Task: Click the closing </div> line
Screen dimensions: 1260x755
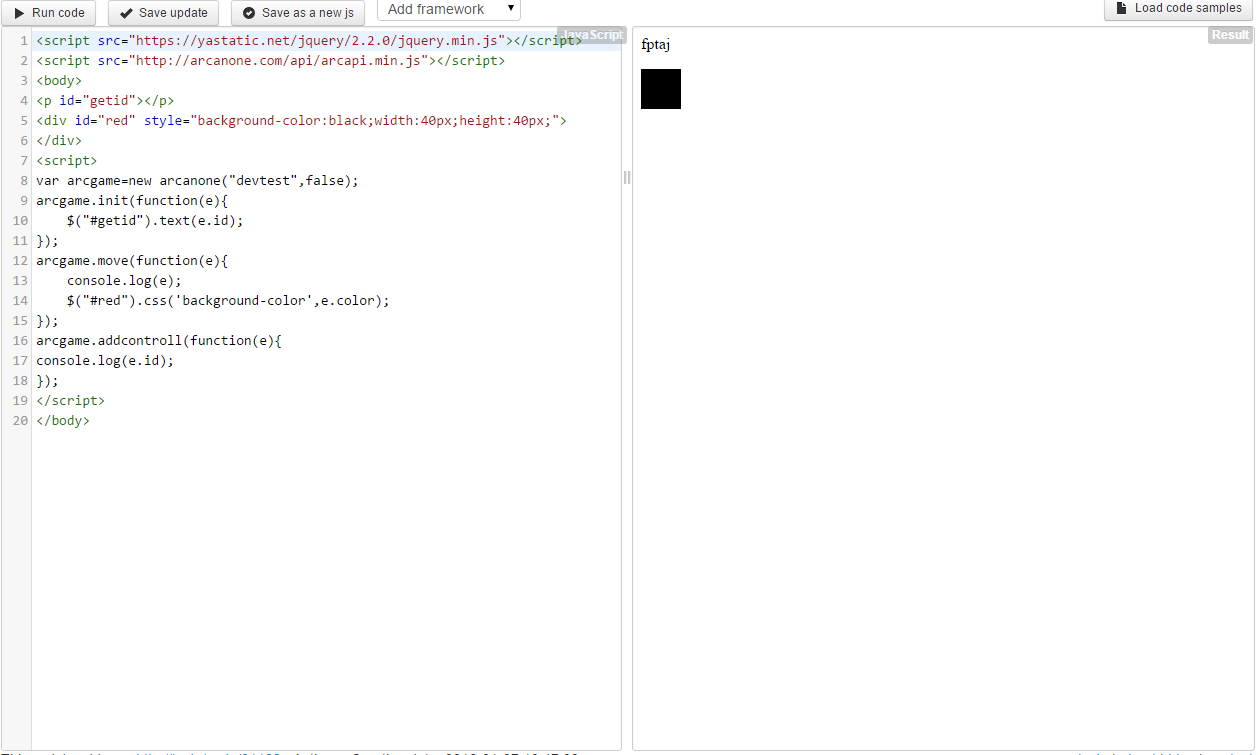Action: point(59,141)
